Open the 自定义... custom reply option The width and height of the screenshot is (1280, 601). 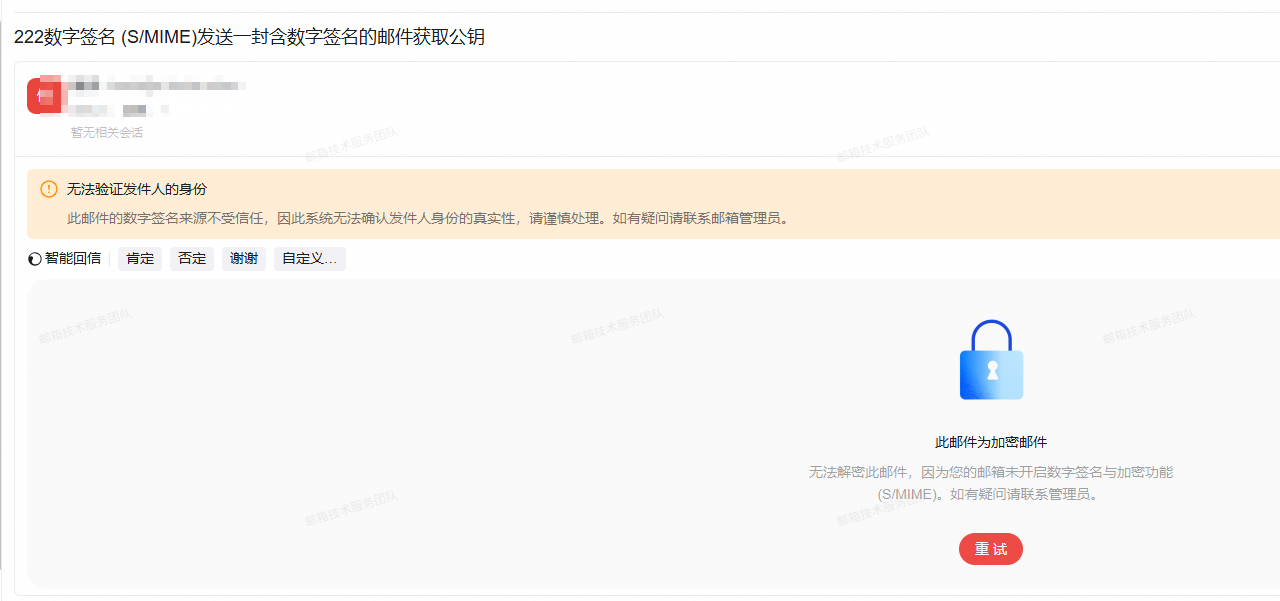point(309,259)
